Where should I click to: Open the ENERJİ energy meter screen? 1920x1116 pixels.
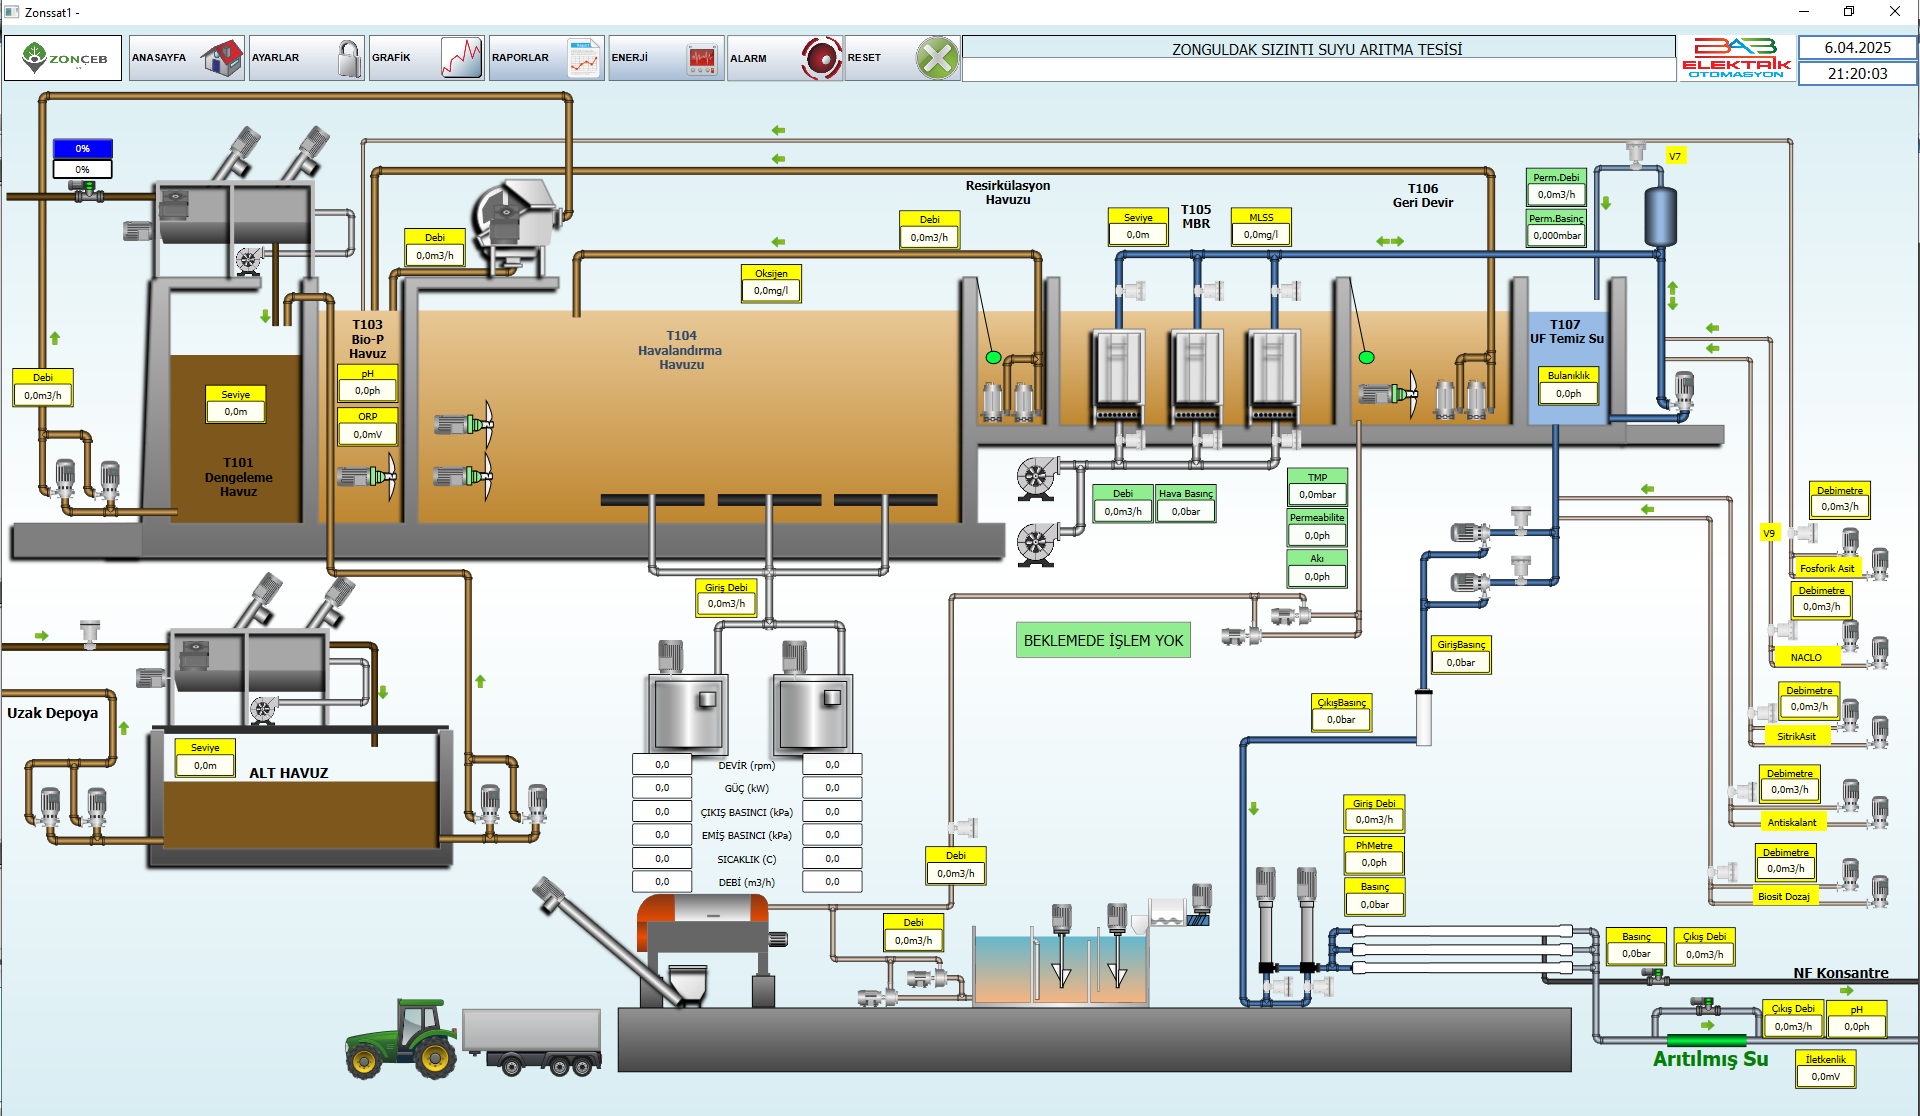coord(666,58)
